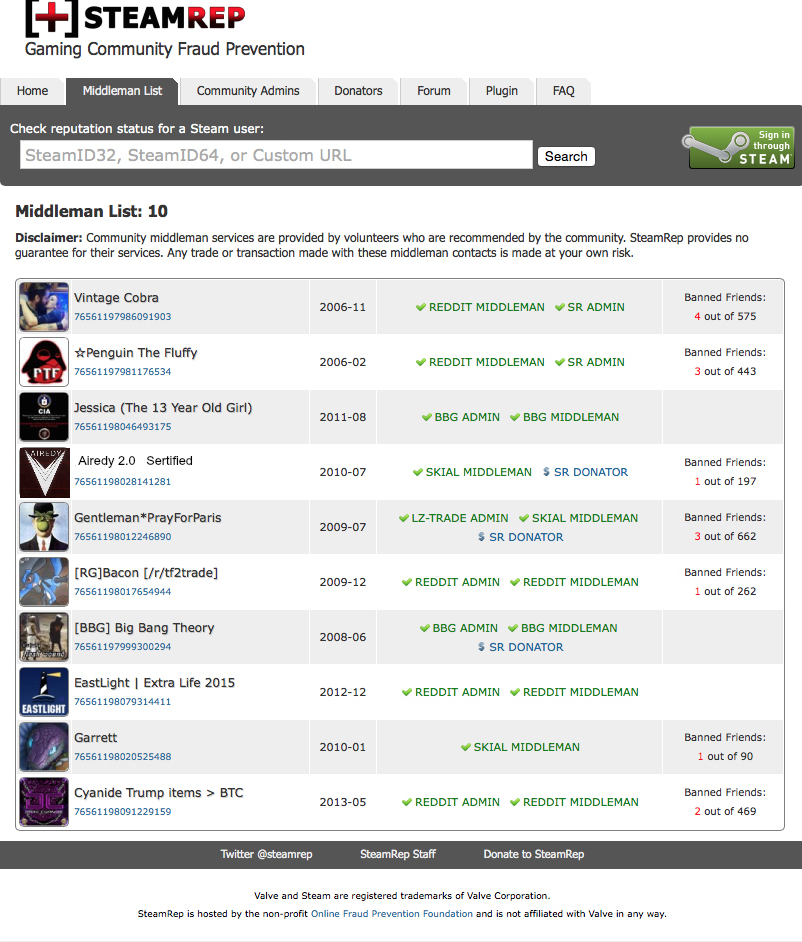The height and width of the screenshot is (942, 802).
Task: Click Airedy's SR DONATOR tag
Action: tap(586, 472)
